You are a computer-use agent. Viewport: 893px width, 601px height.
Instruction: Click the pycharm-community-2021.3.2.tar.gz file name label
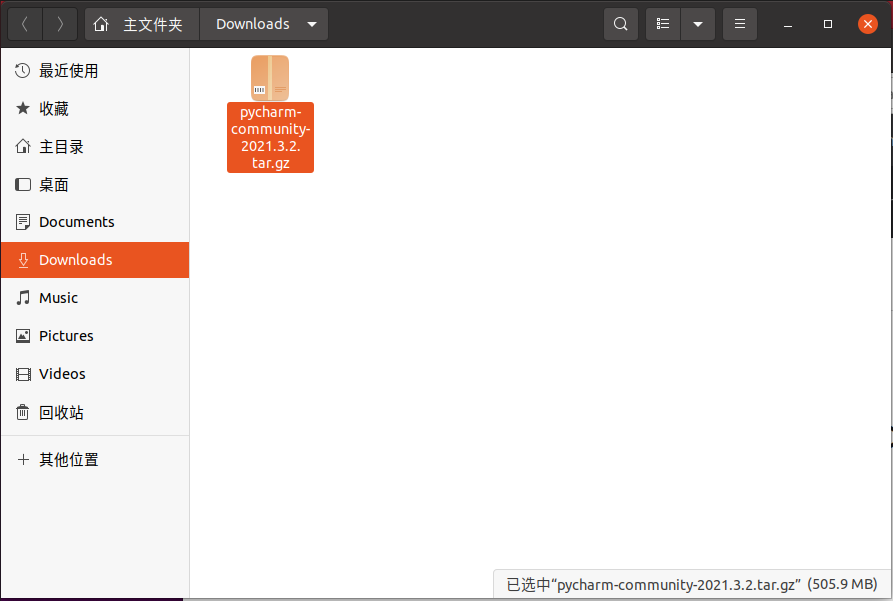click(271, 137)
